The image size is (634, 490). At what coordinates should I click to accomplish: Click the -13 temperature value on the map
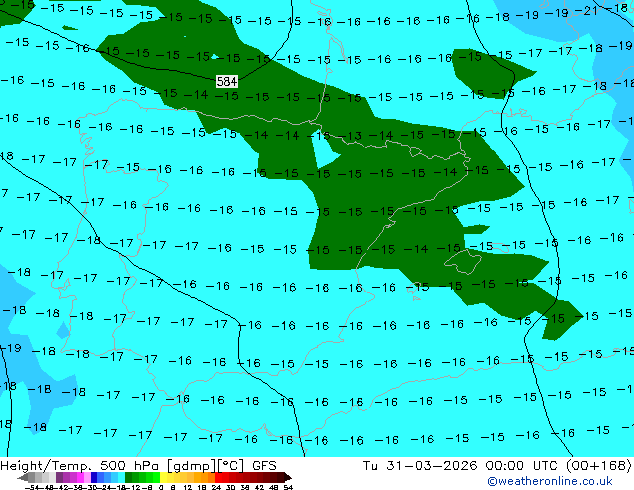pyautogui.click(x=351, y=136)
